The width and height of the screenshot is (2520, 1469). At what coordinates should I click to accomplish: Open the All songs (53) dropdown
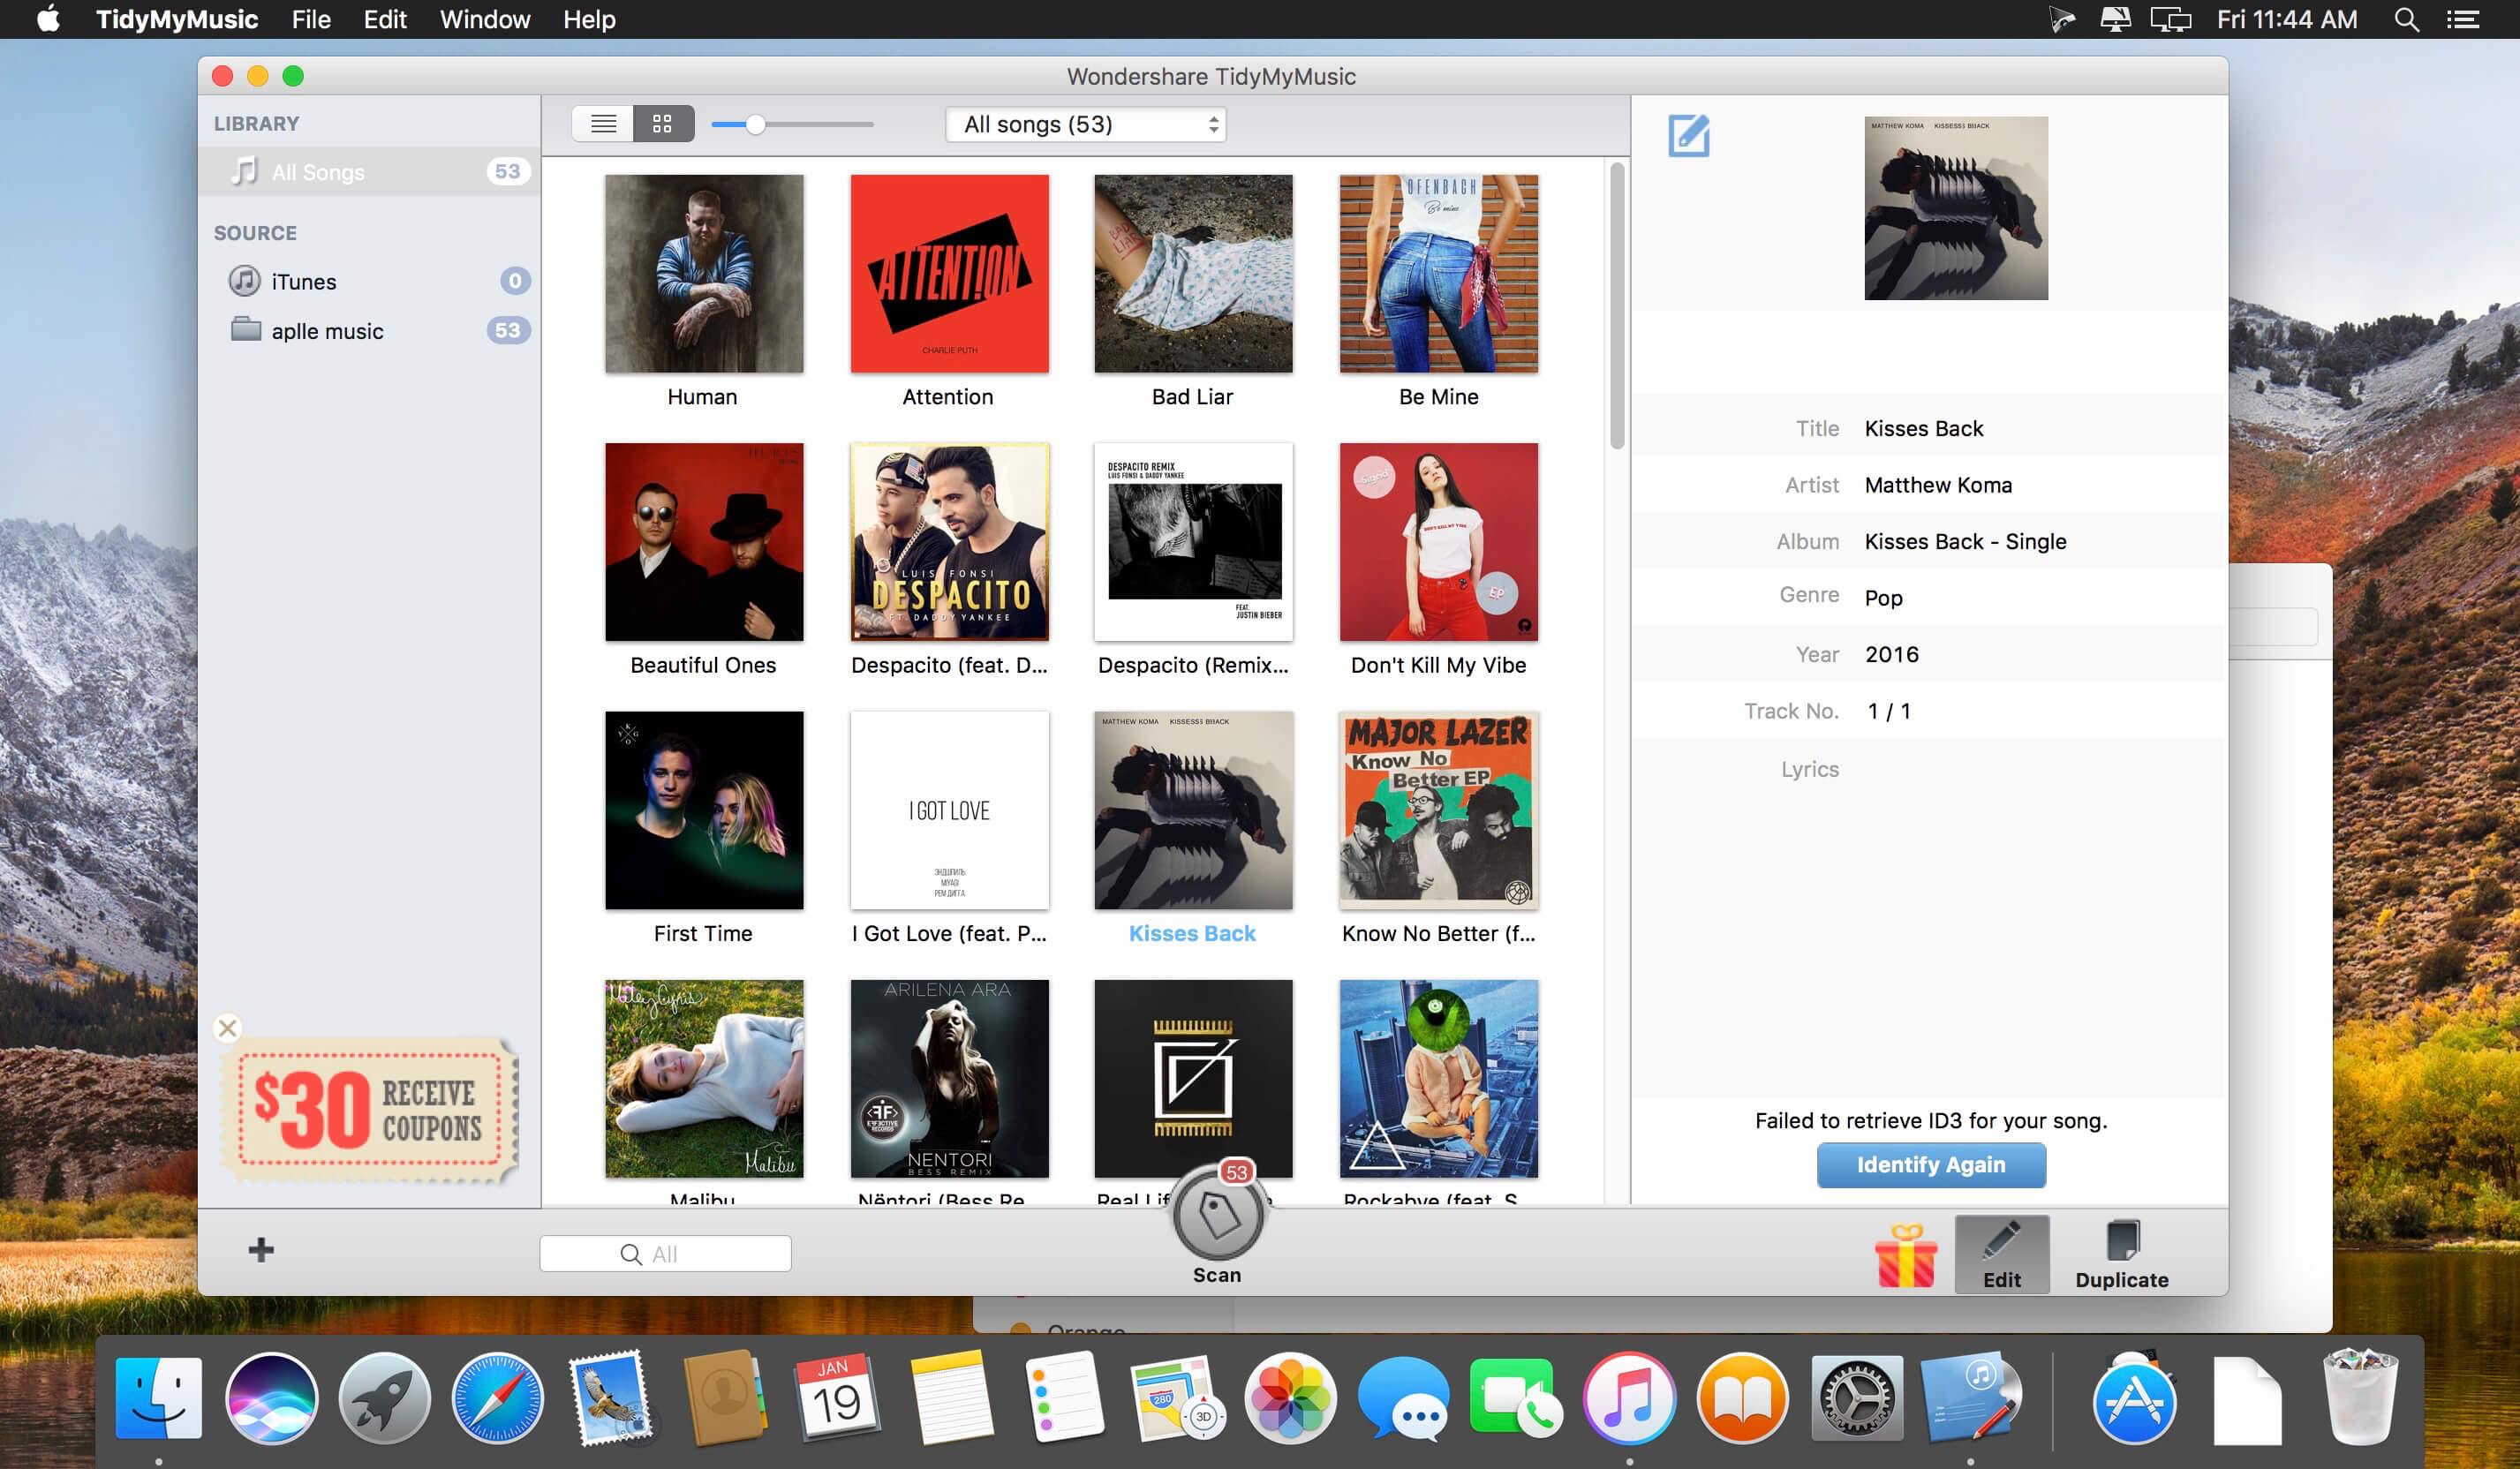1085,124
